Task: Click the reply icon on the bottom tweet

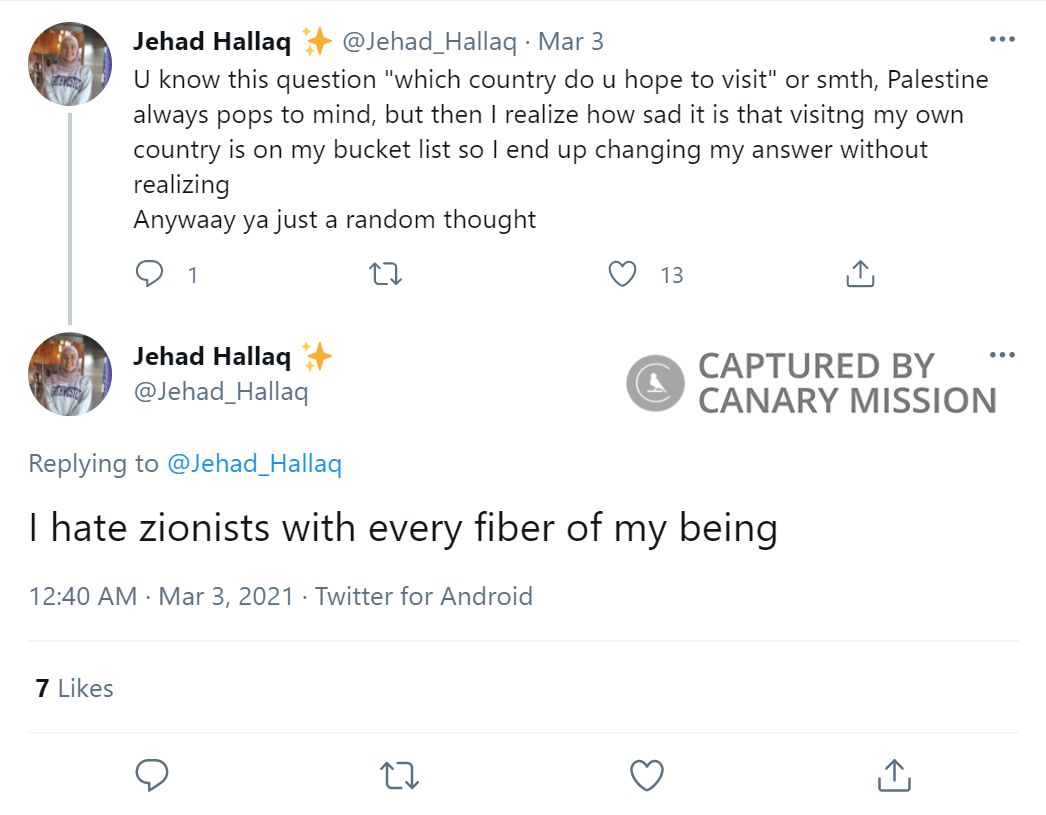Action: (151, 774)
